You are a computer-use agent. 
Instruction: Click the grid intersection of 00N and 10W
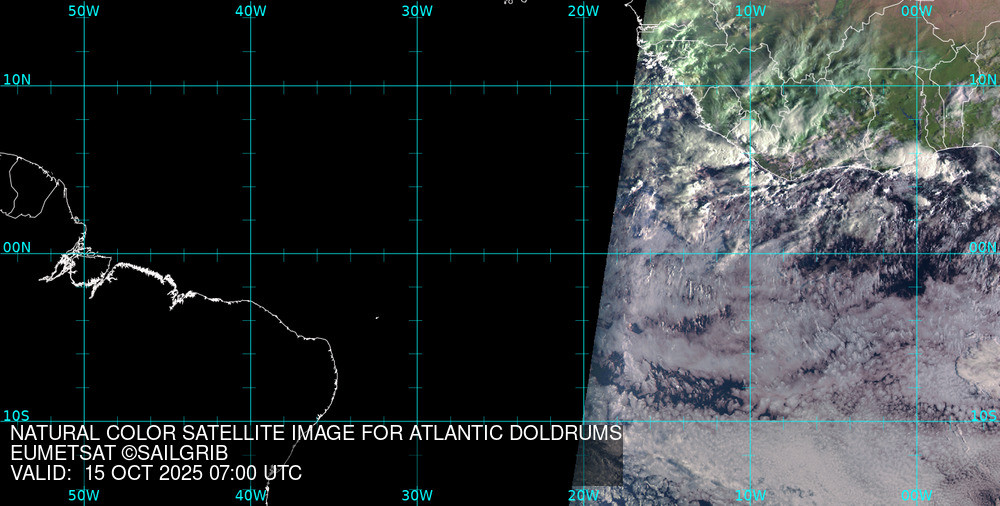coord(750,253)
